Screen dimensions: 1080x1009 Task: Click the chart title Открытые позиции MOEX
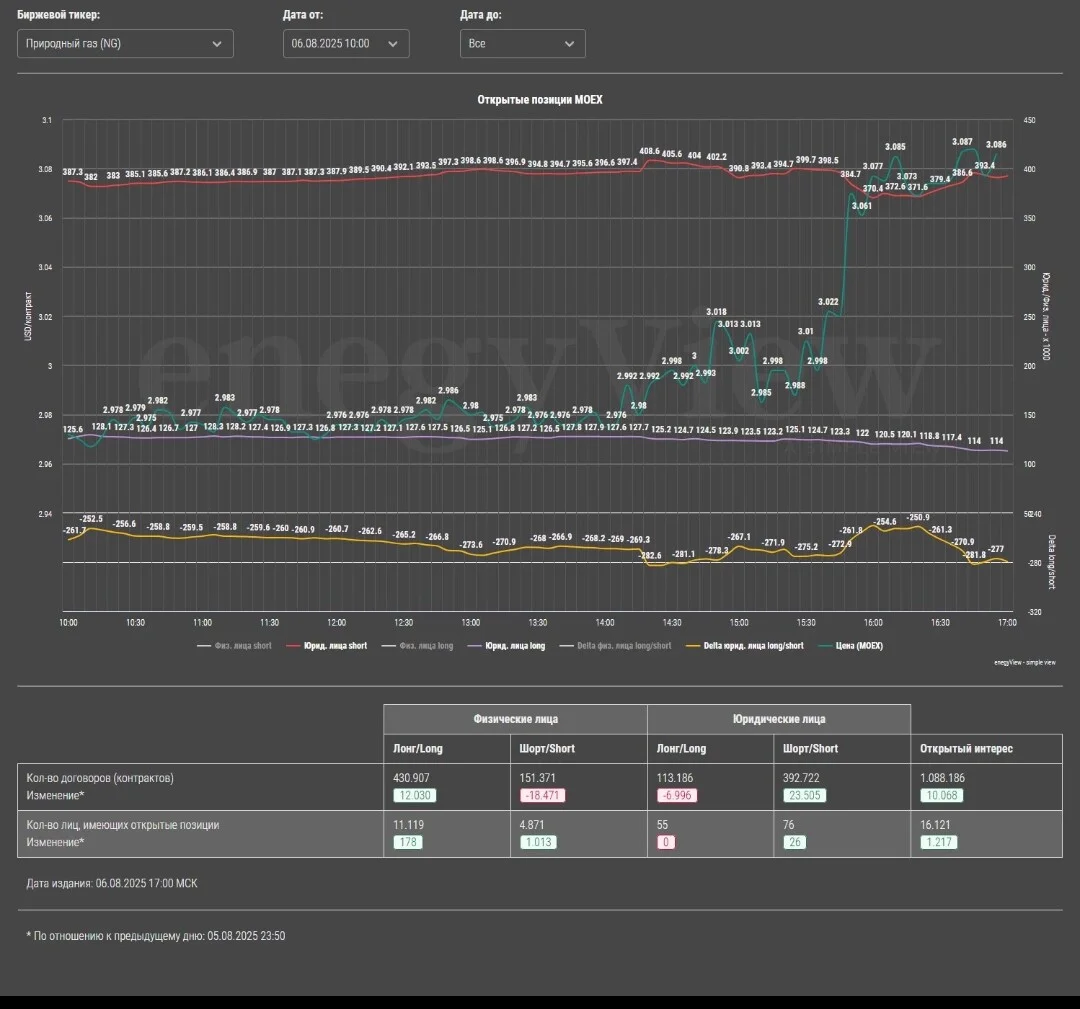(x=540, y=100)
